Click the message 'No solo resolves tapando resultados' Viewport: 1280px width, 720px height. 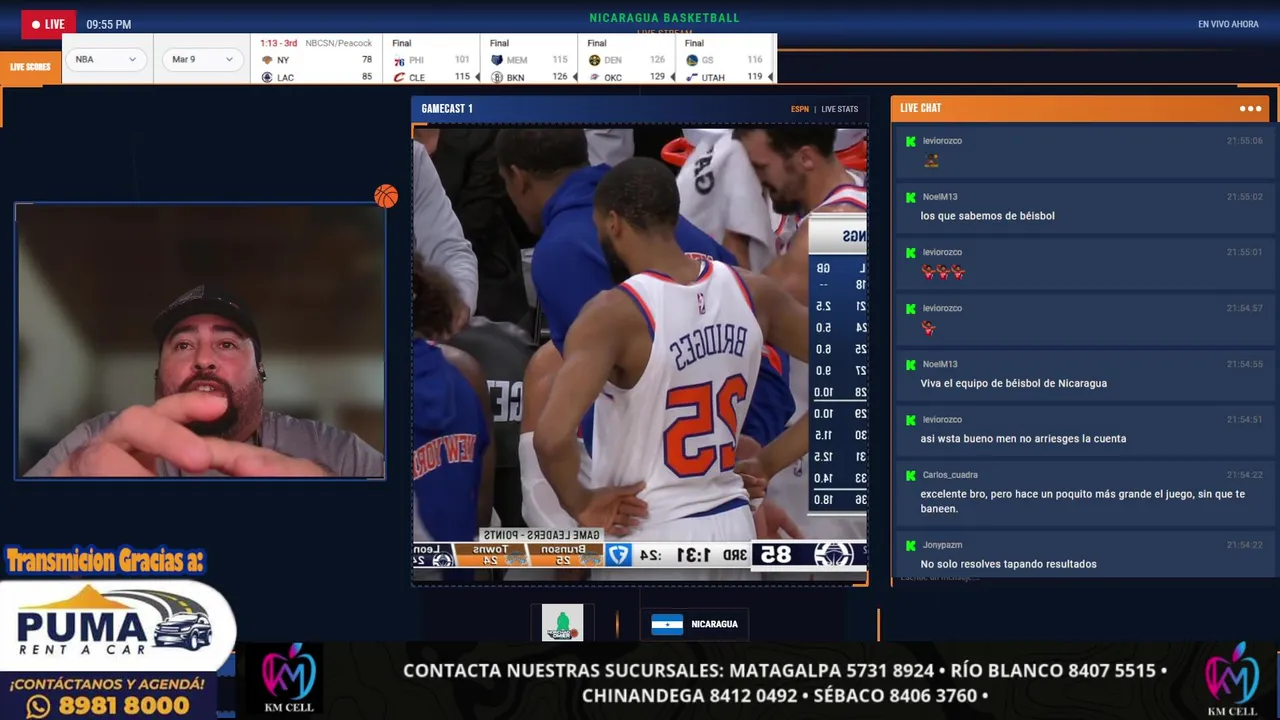coord(1008,564)
